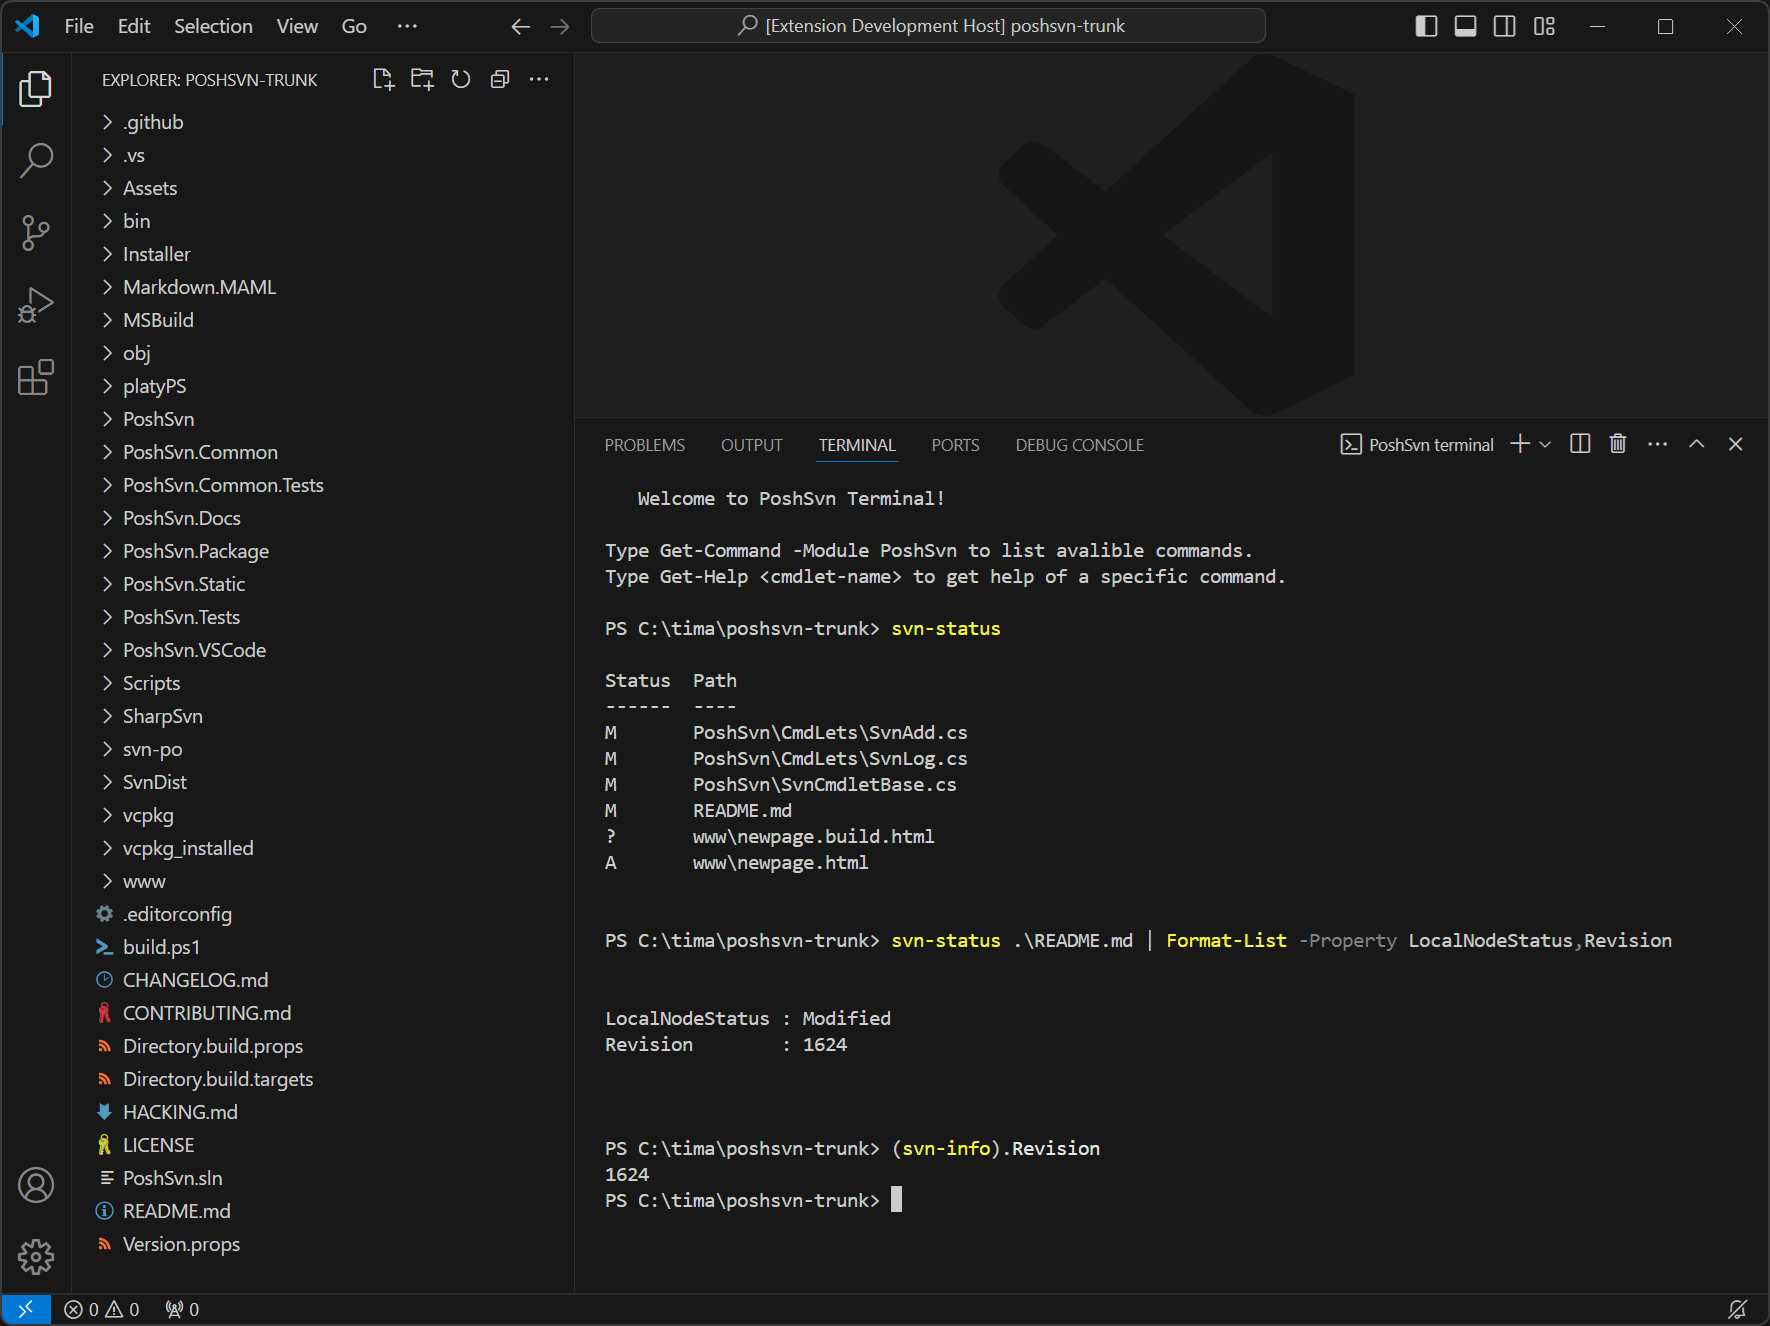Open the File menu
Screen dimensions: 1770x1326
(79, 26)
